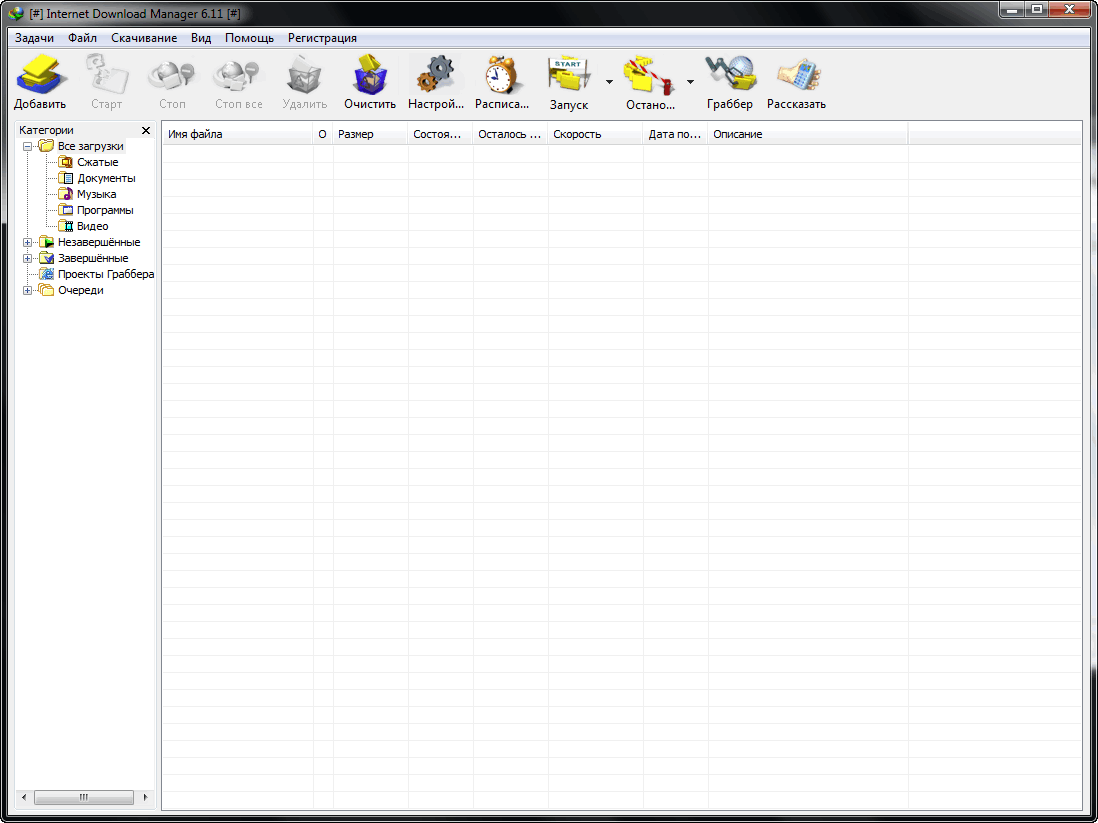Screen dimensions: 1098x823
Task: Select the Завершённые category
Action: pyautogui.click(x=93, y=258)
